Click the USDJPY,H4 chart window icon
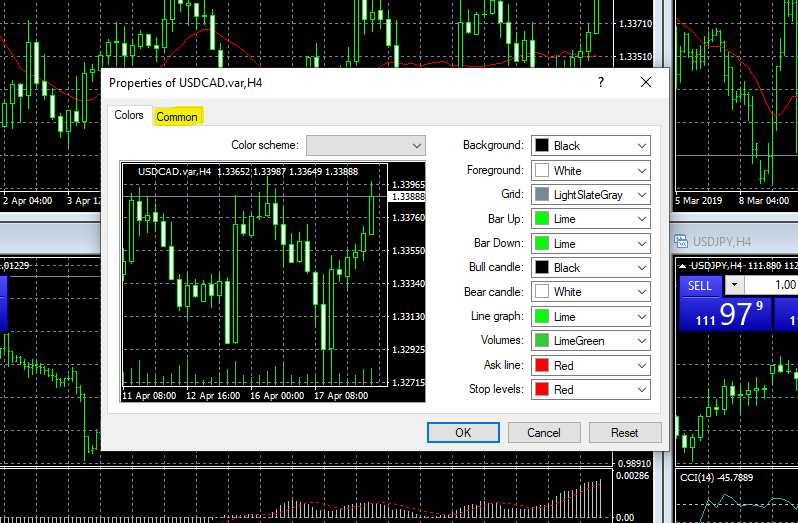This screenshot has width=798, height=523. point(681,241)
